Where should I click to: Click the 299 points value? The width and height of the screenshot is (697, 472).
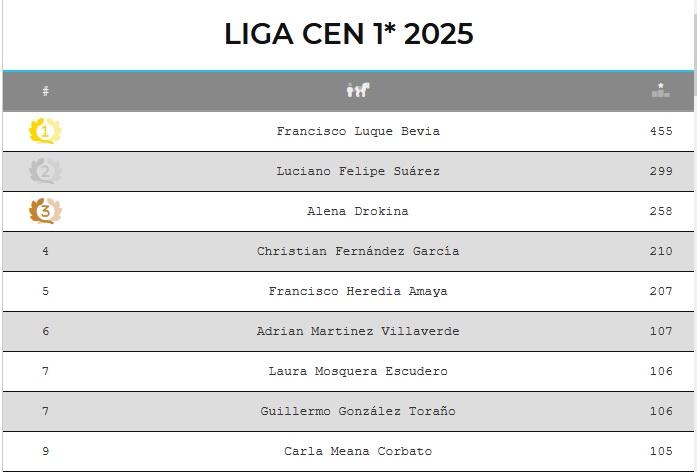[x=660, y=171]
